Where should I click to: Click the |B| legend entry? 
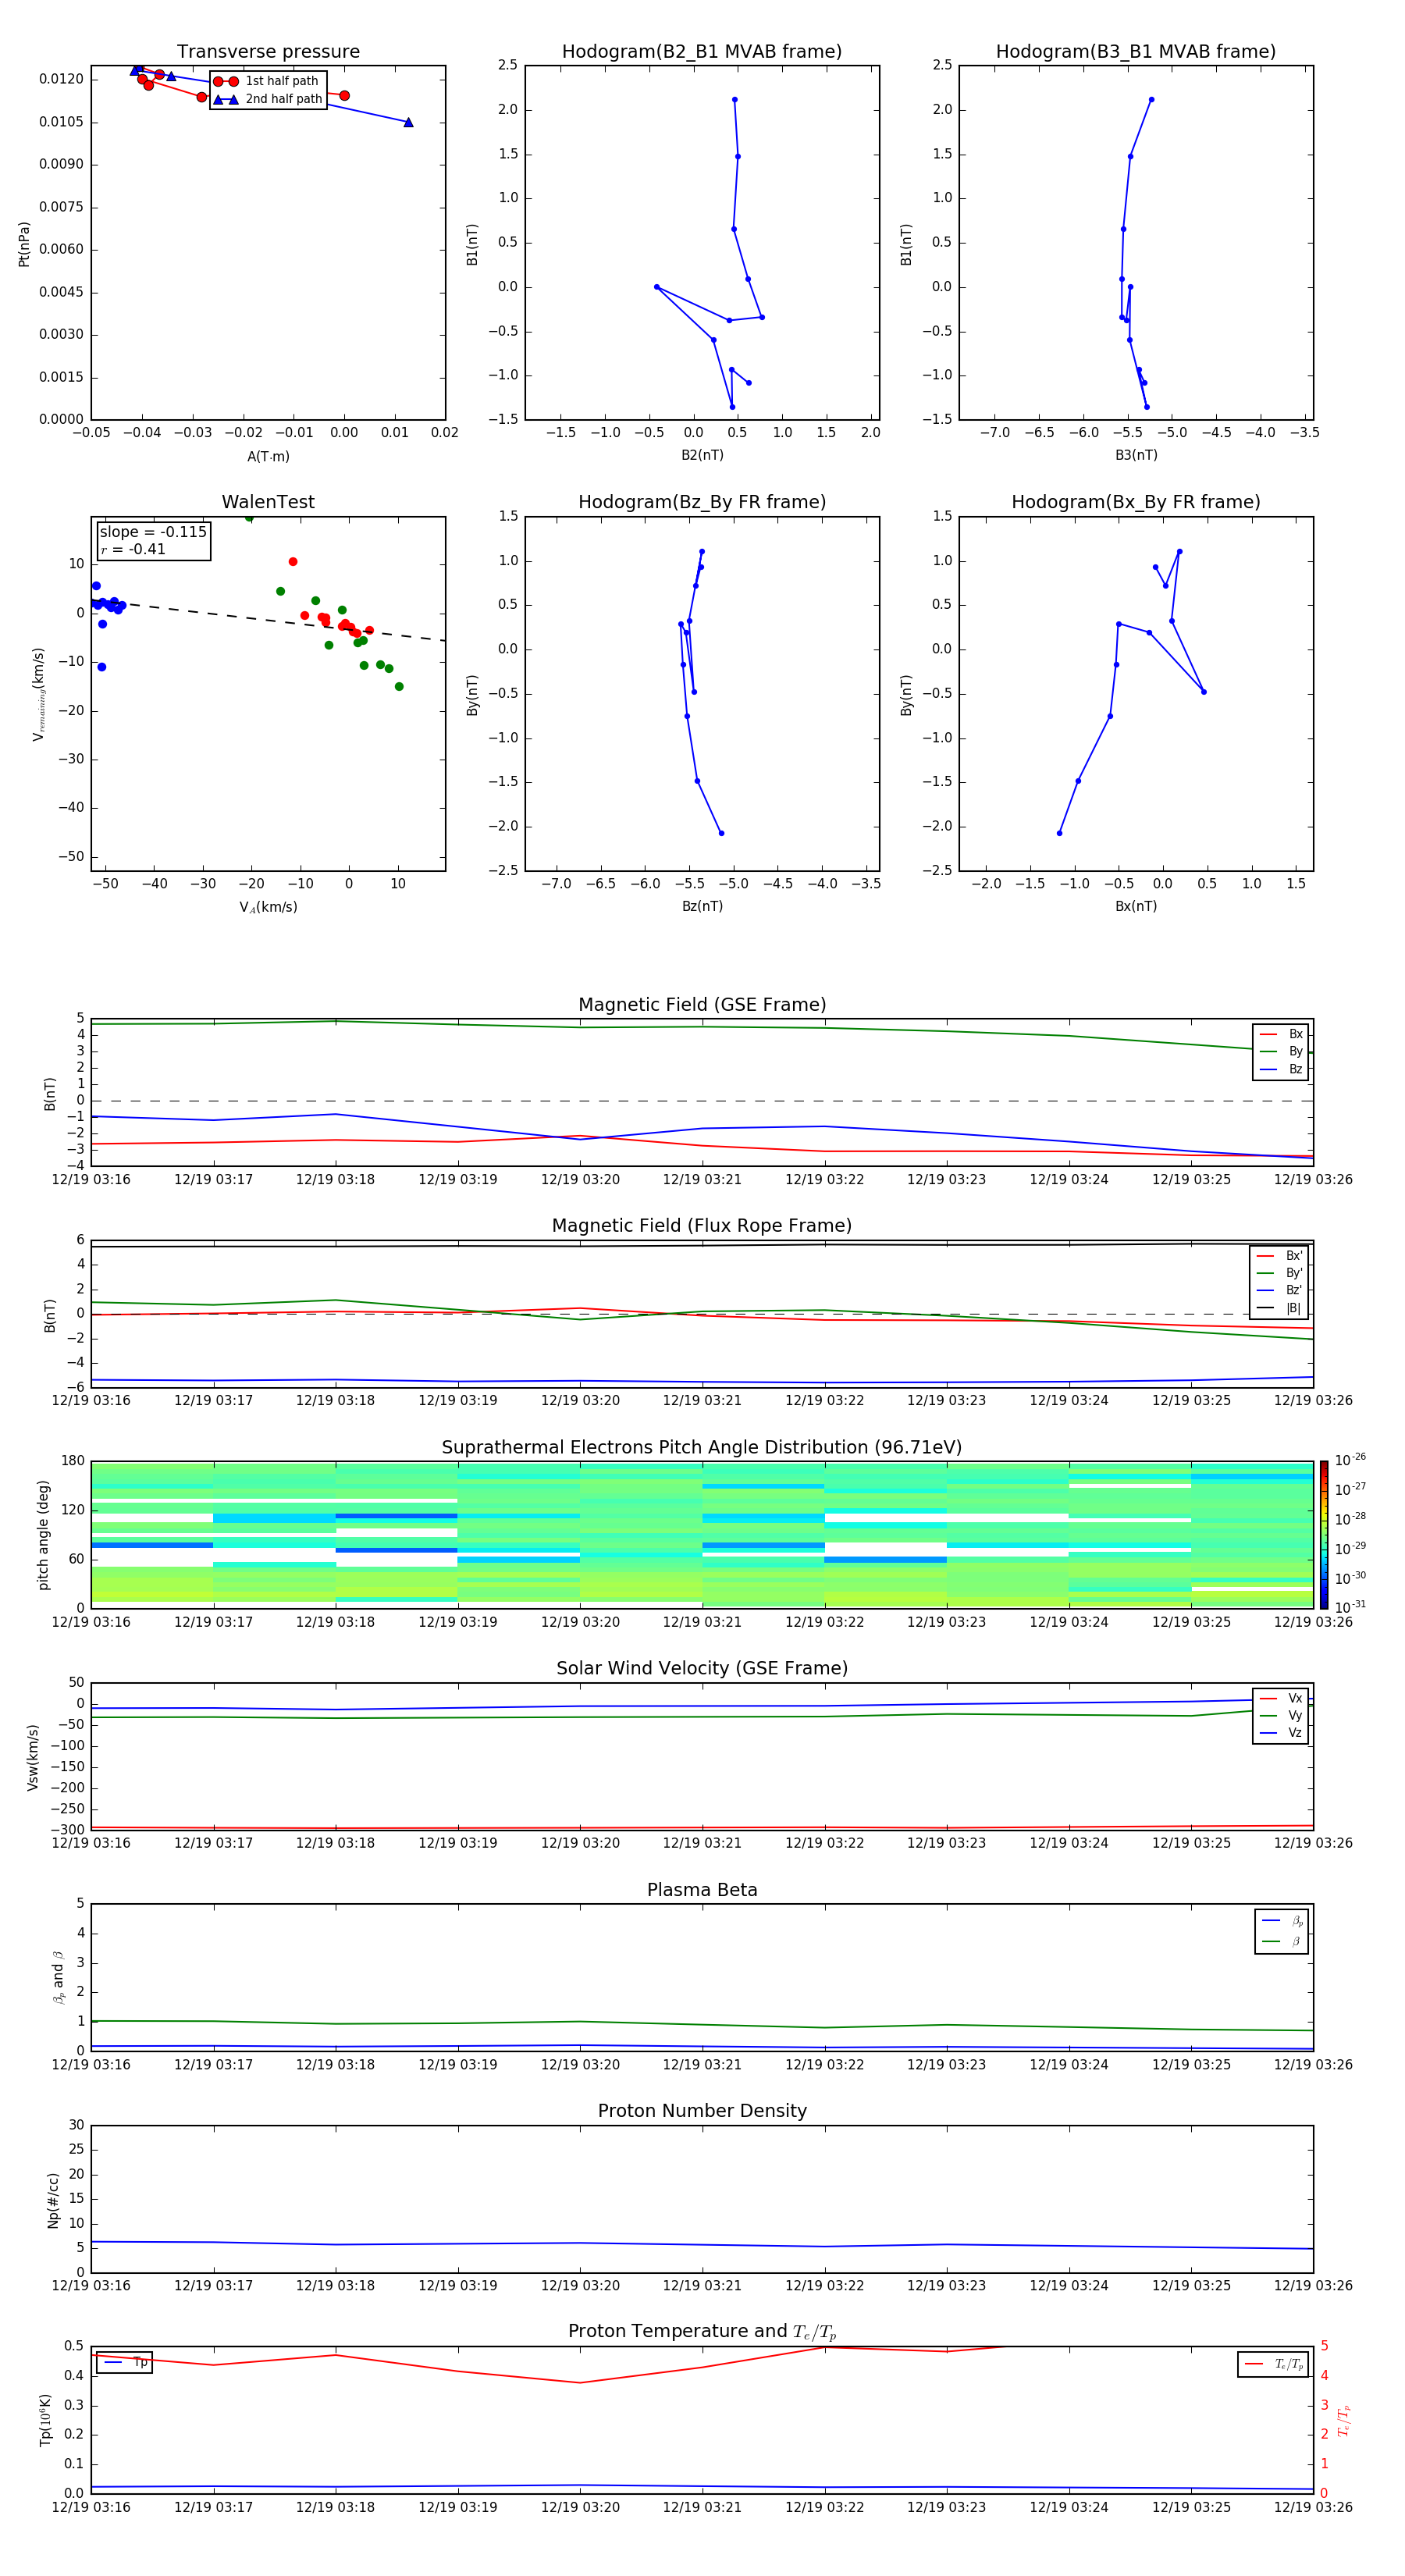[1280, 1308]
